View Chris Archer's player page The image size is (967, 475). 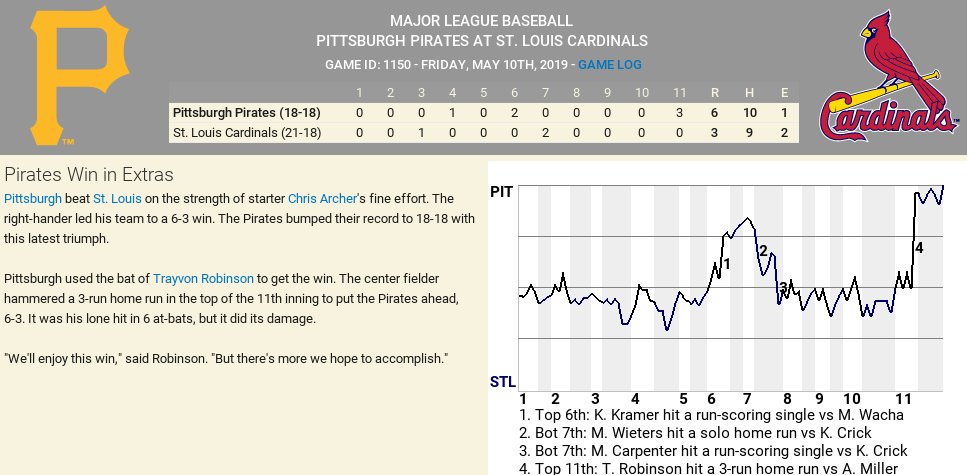click(322, 199)
